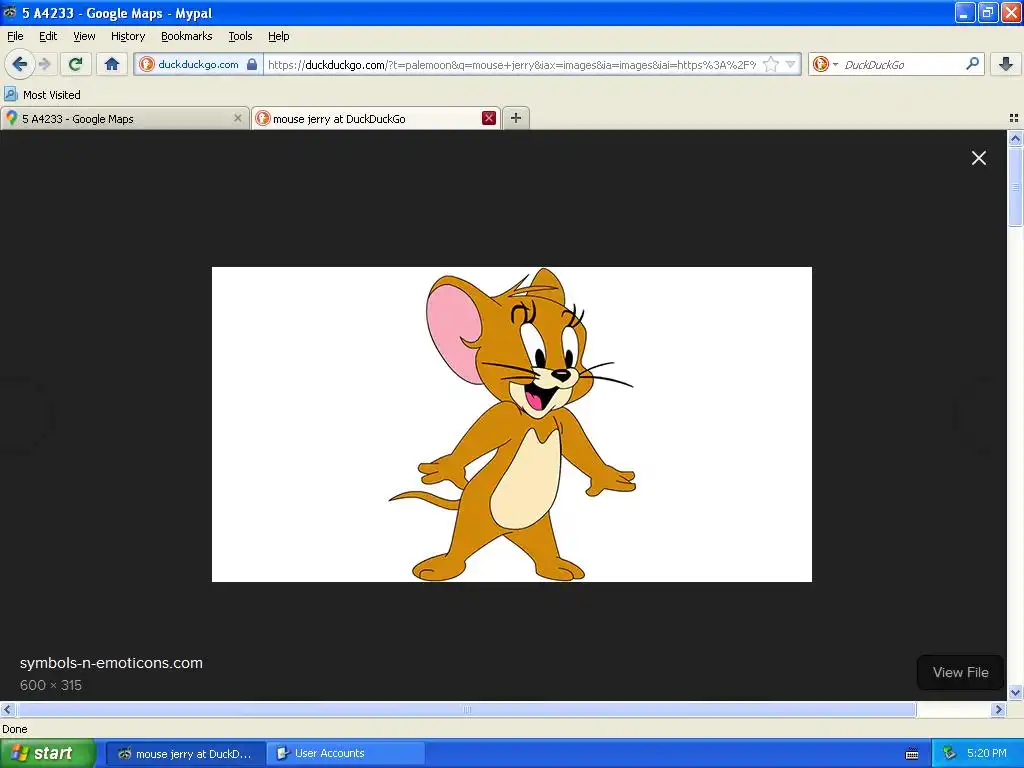Open the Help menu

click(279, 36)
